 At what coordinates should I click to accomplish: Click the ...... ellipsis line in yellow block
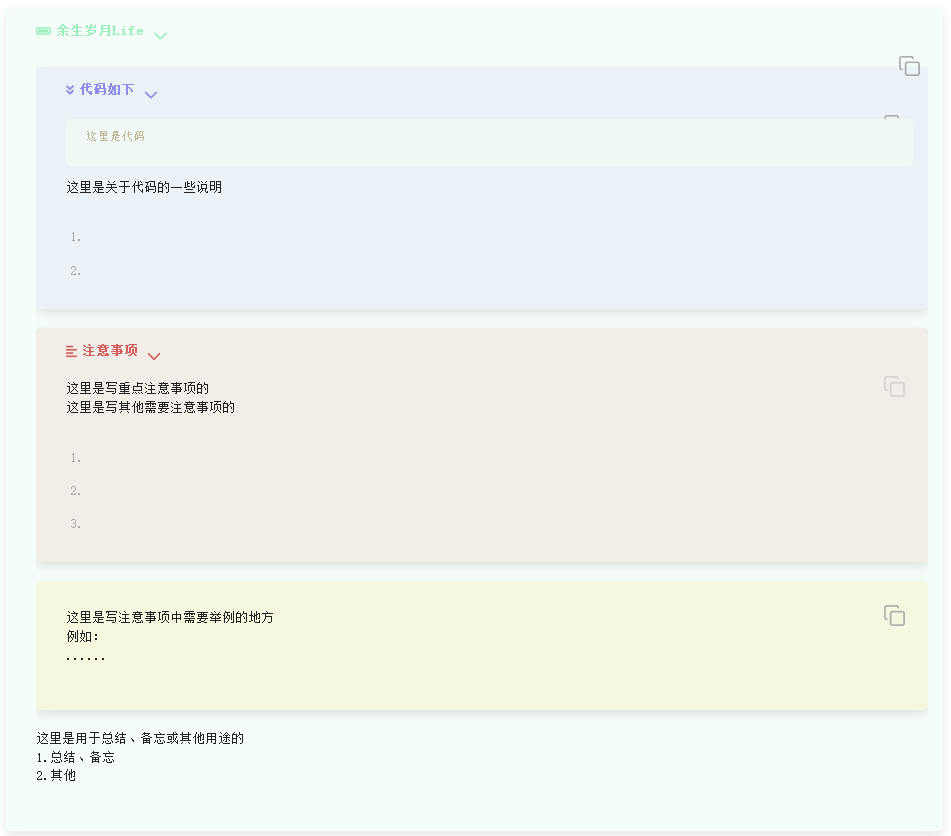(x=86, y=658)
